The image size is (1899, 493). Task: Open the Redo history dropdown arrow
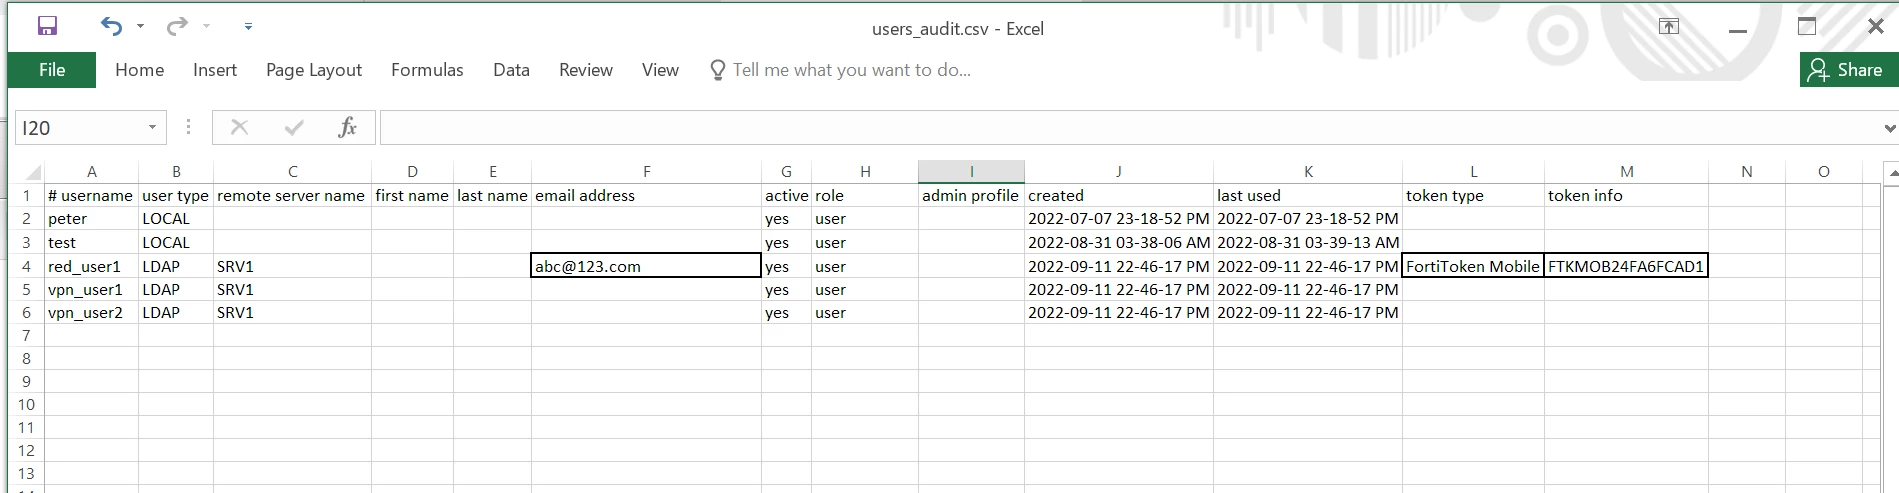click(x=206, y=26)
